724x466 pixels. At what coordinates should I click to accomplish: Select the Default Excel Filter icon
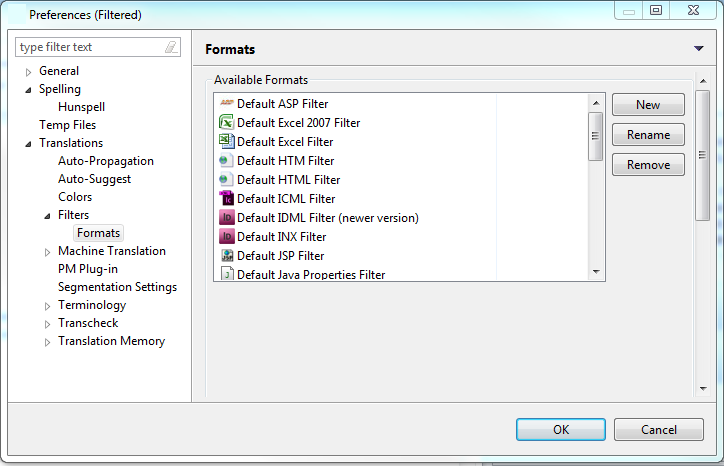226,141
